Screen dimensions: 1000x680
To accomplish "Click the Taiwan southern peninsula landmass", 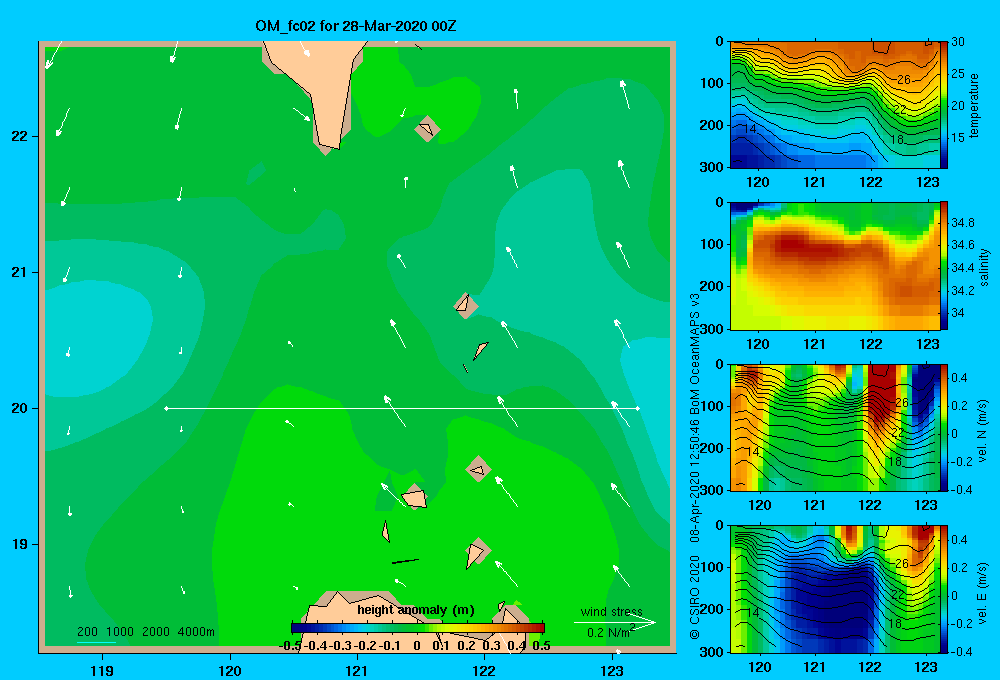I will (324, 89).
